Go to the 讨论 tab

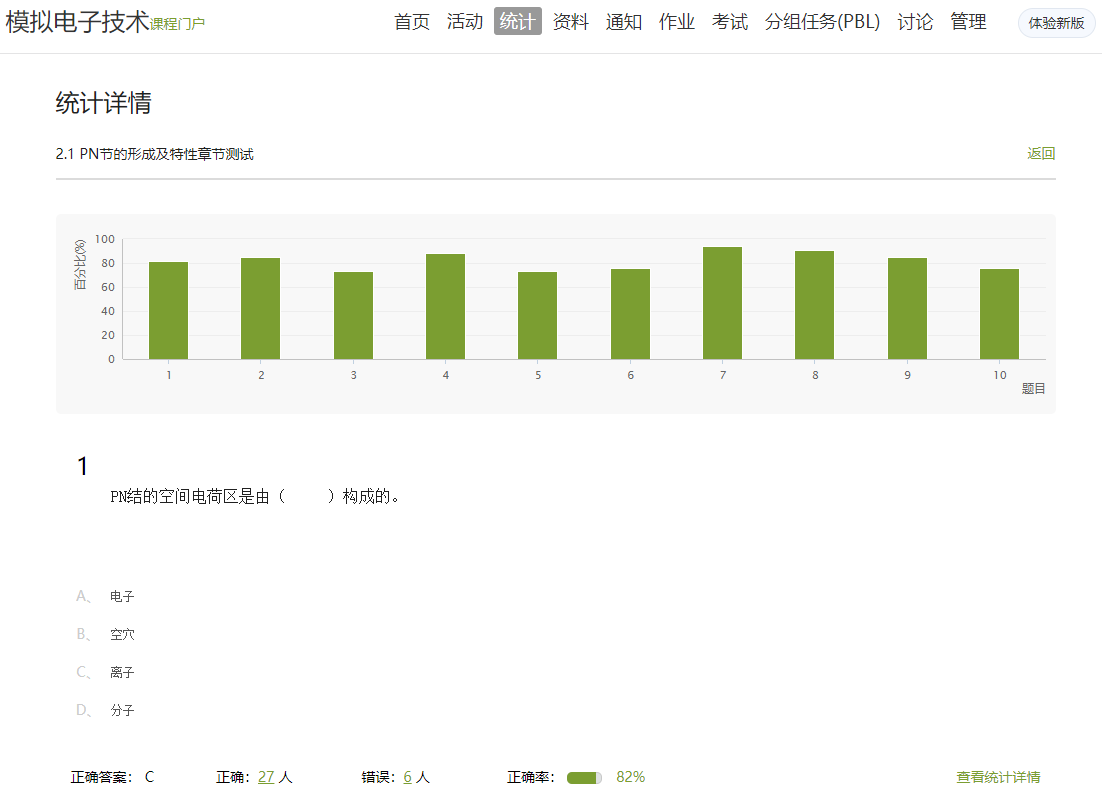pos(915,22)
